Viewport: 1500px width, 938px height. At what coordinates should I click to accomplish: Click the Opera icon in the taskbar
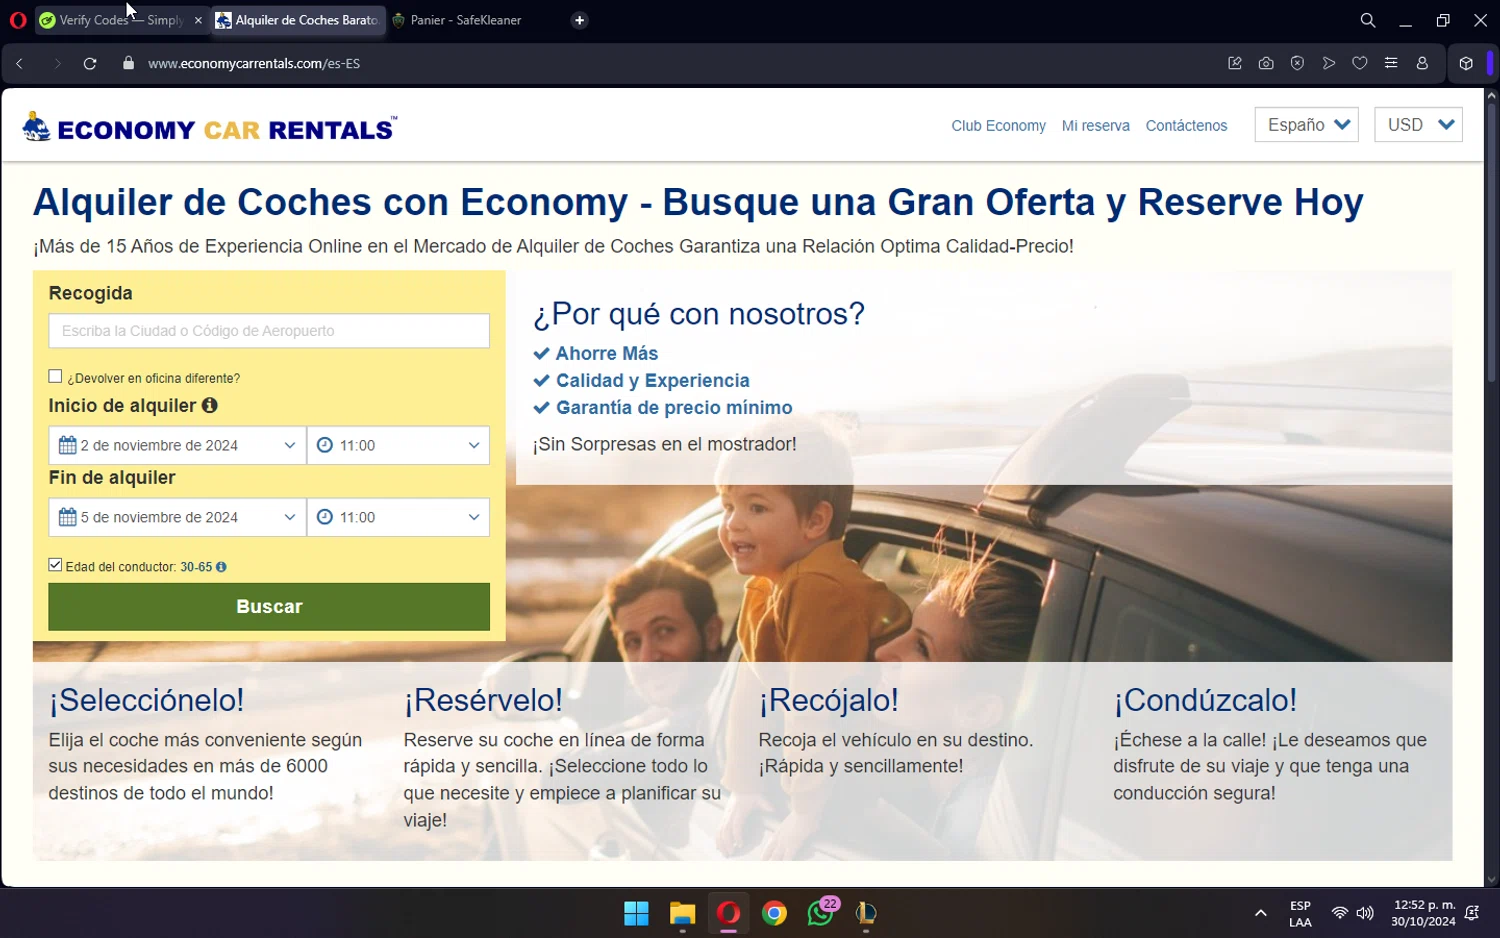(728, 913)
